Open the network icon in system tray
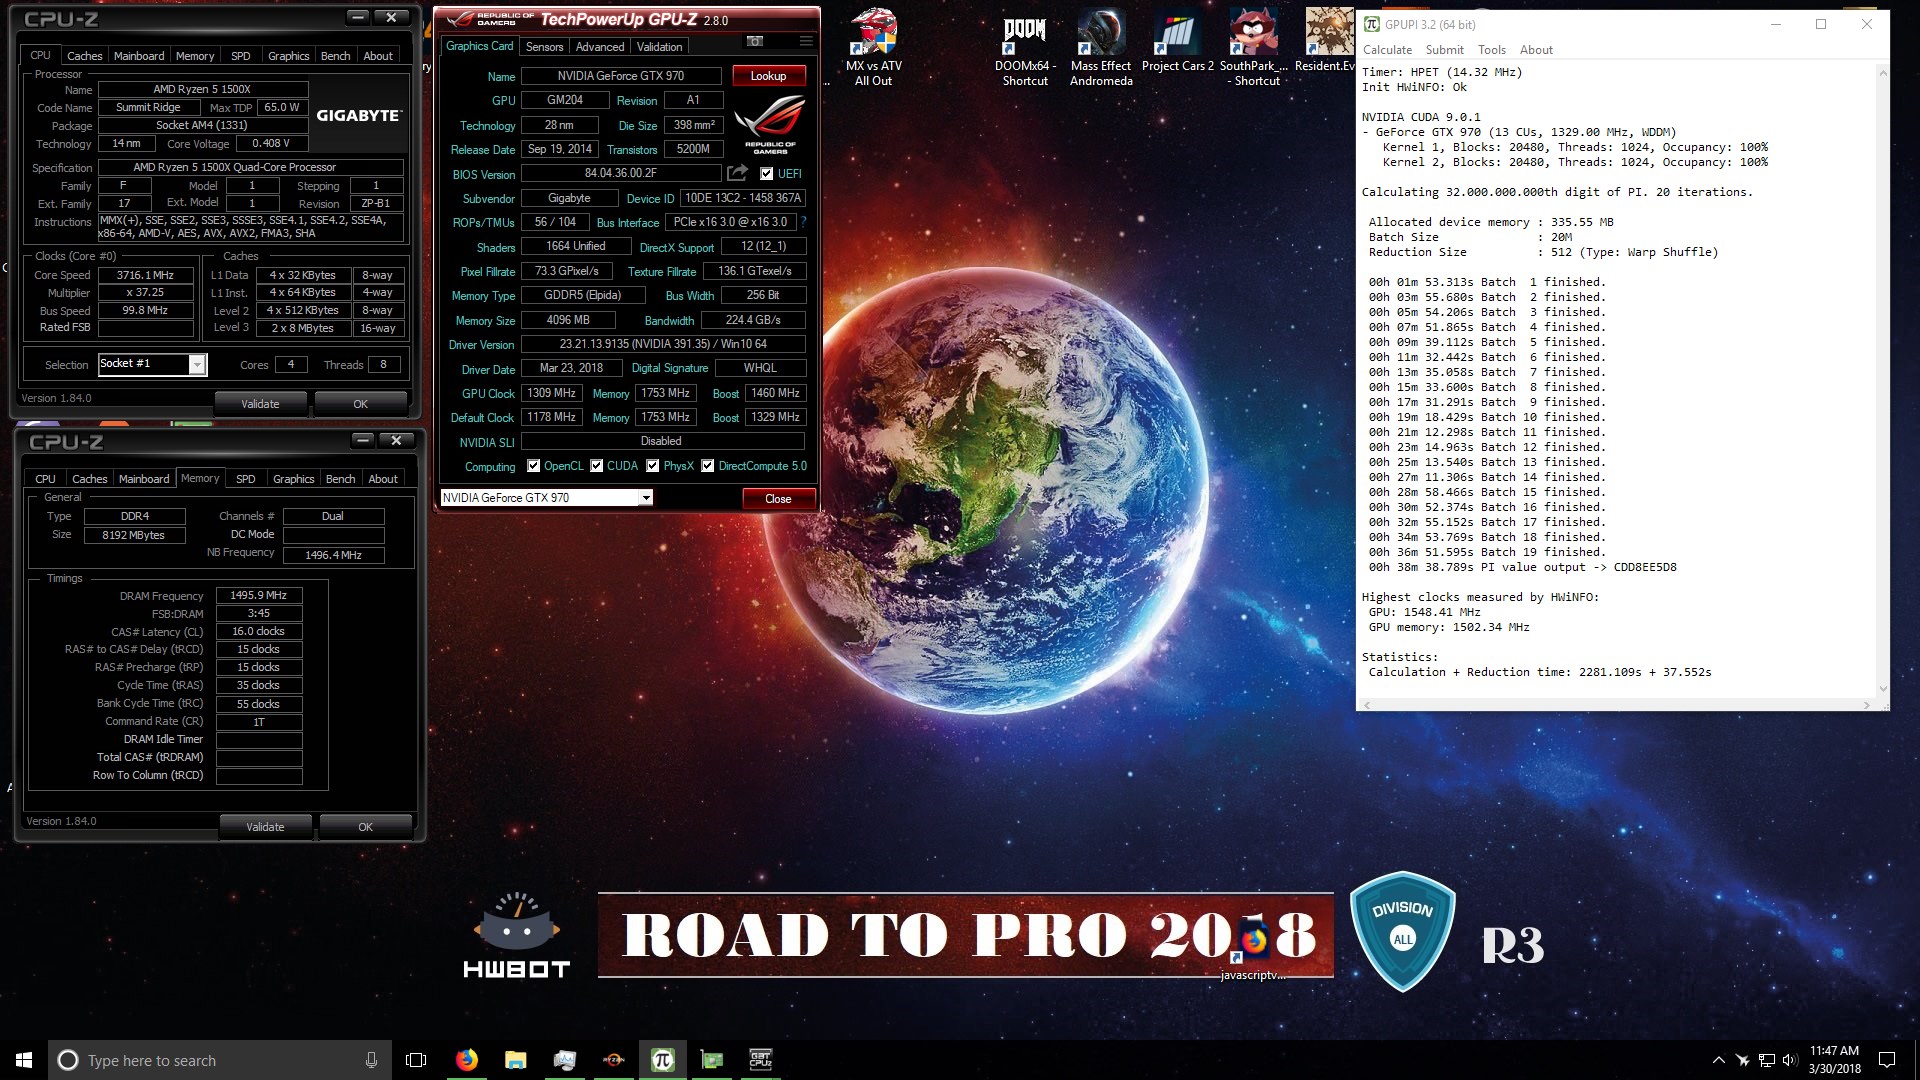The height and width of the screenshot is (1080, 1920). pyautogui.click(x=1766, y=1060)
